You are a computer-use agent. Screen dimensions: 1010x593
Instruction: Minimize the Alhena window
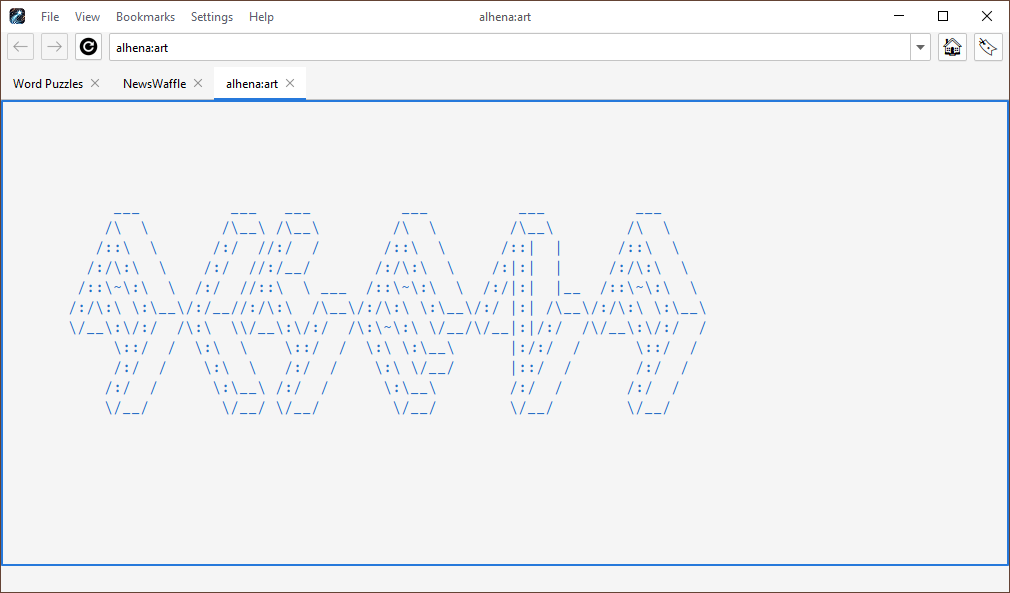[899, 16]
